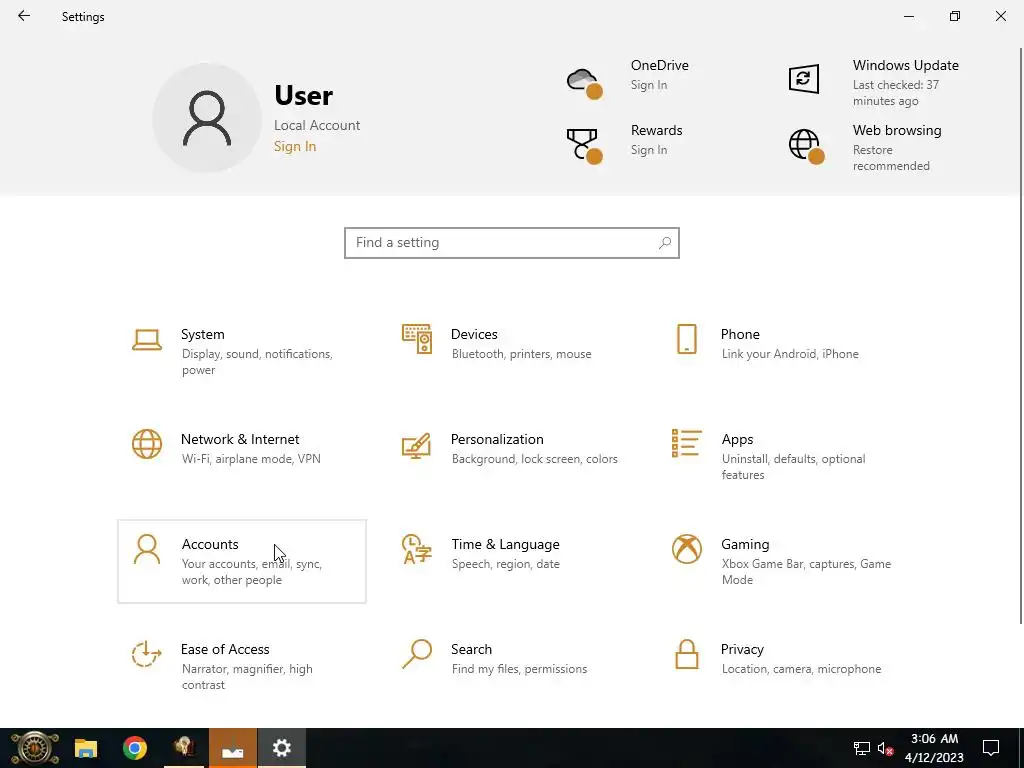The width and height of the screenshot is (1024, 768).
Task: Select the Search settings title
Action: click(472, 649)
